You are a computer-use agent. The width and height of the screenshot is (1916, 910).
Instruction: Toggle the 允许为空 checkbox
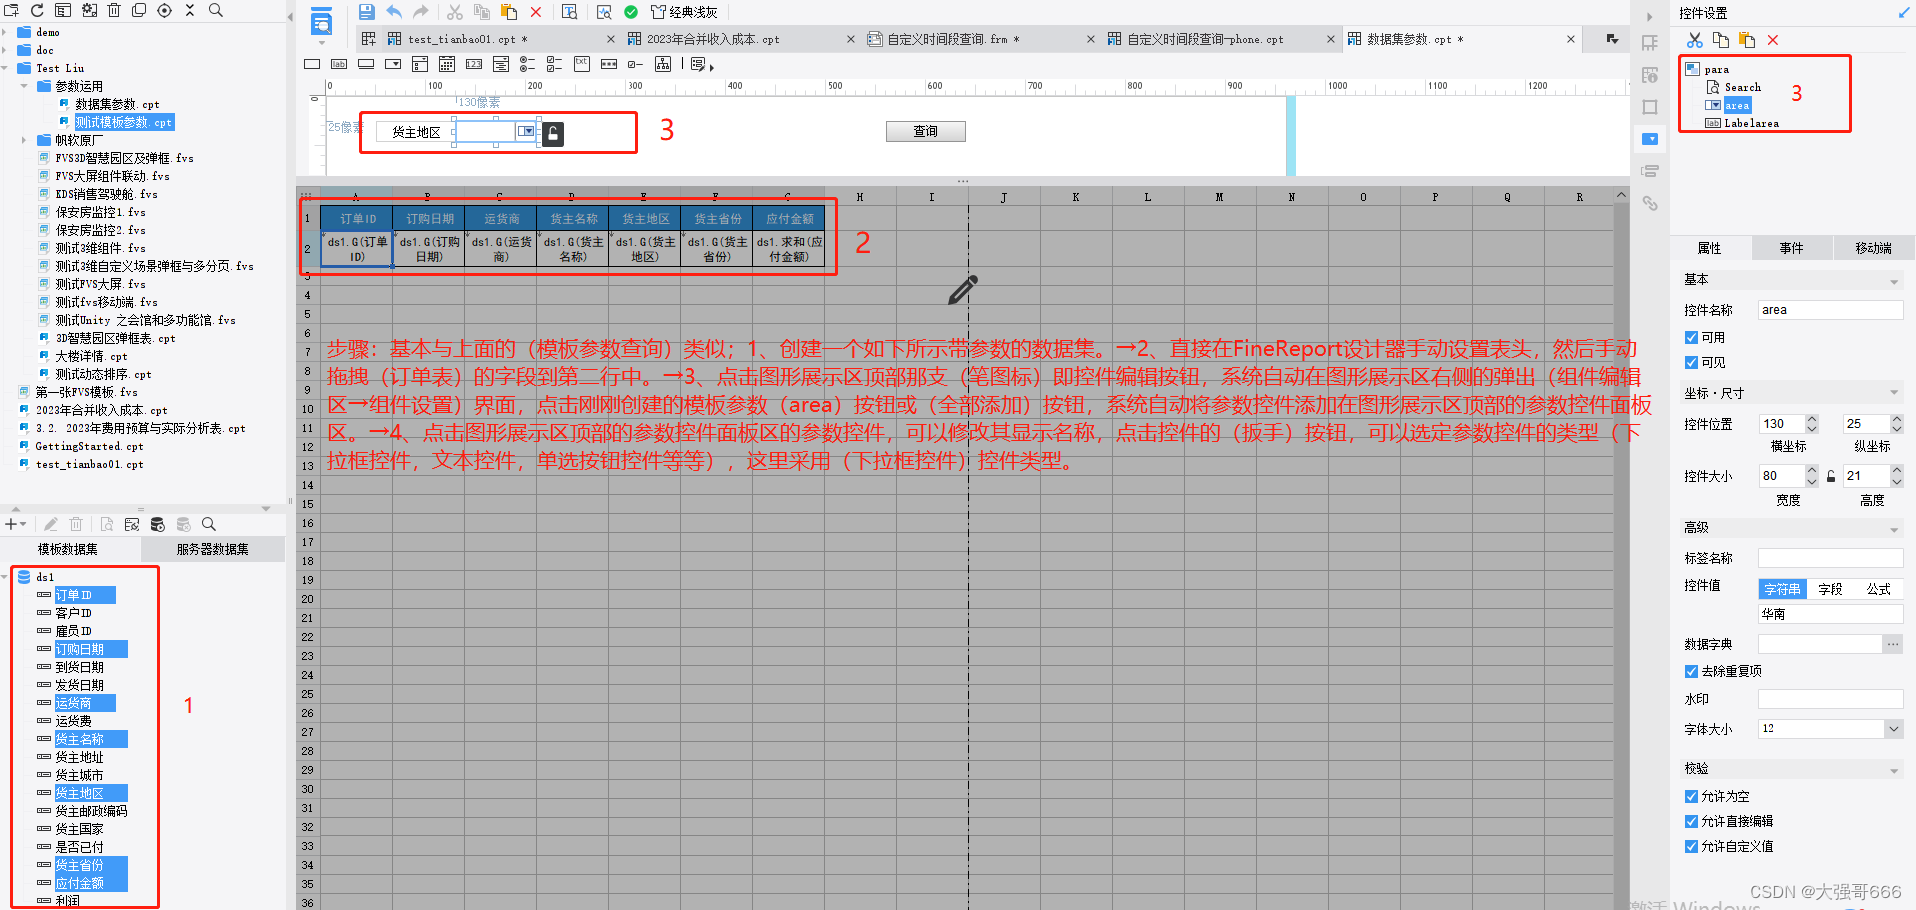(x=1691, y=797)
